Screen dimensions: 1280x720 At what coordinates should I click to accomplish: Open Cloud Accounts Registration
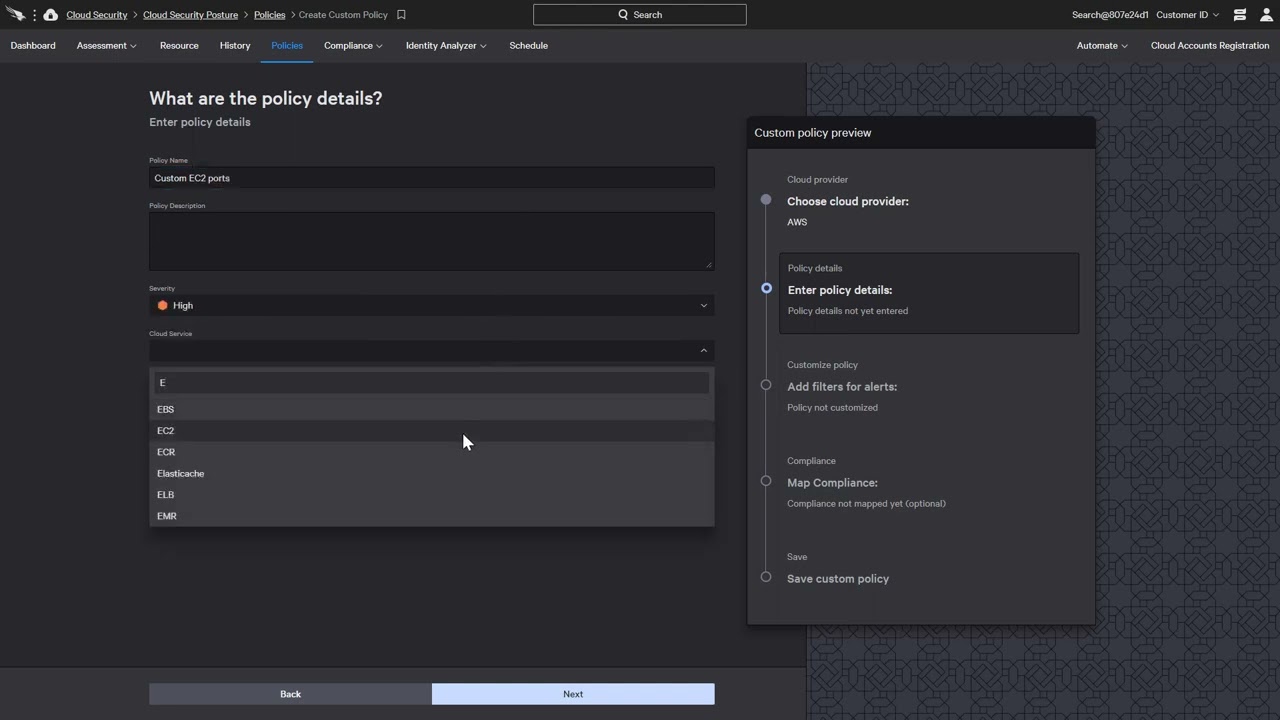1210,45
